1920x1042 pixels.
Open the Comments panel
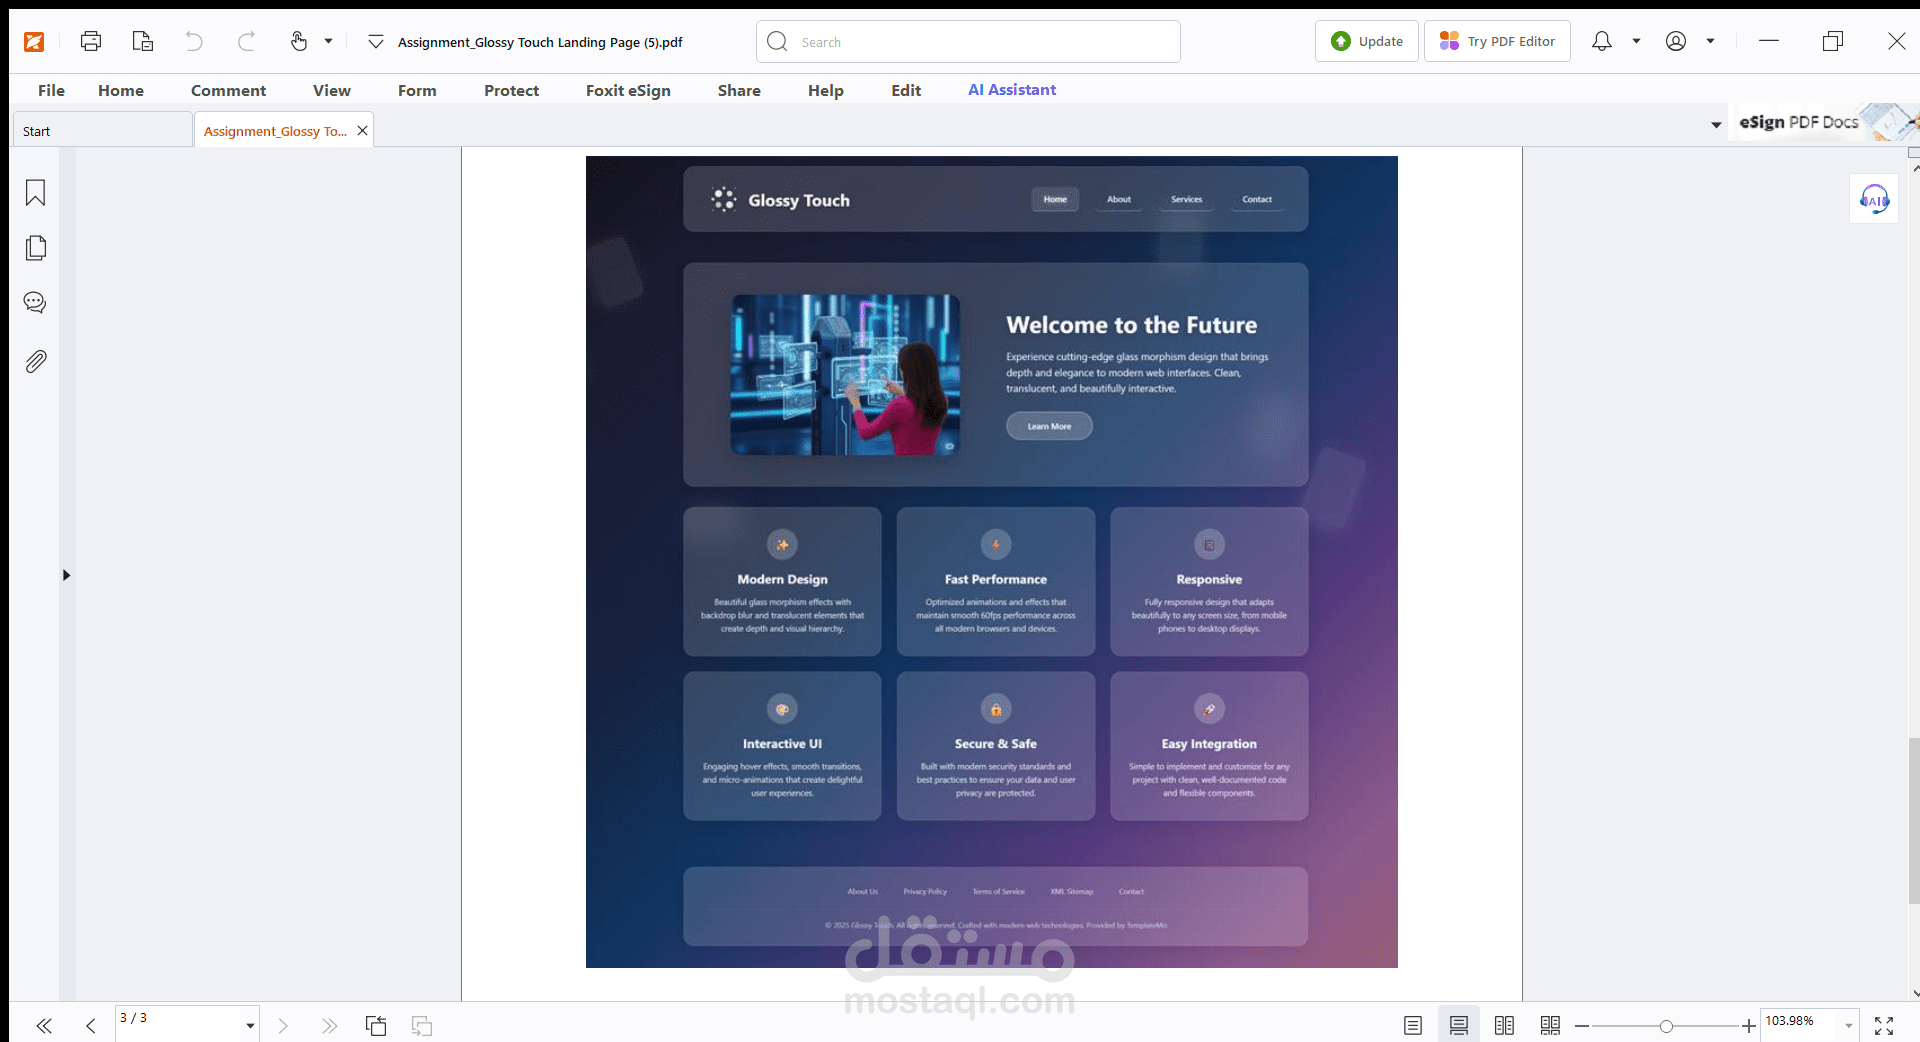35,303
